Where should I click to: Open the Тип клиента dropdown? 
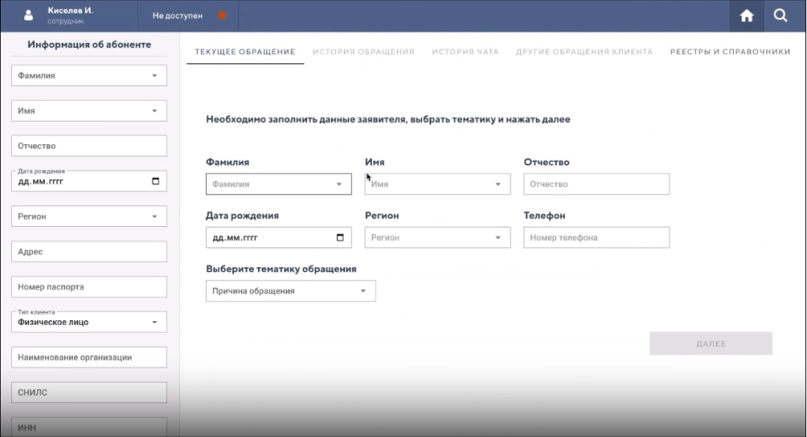coord(89,322)
